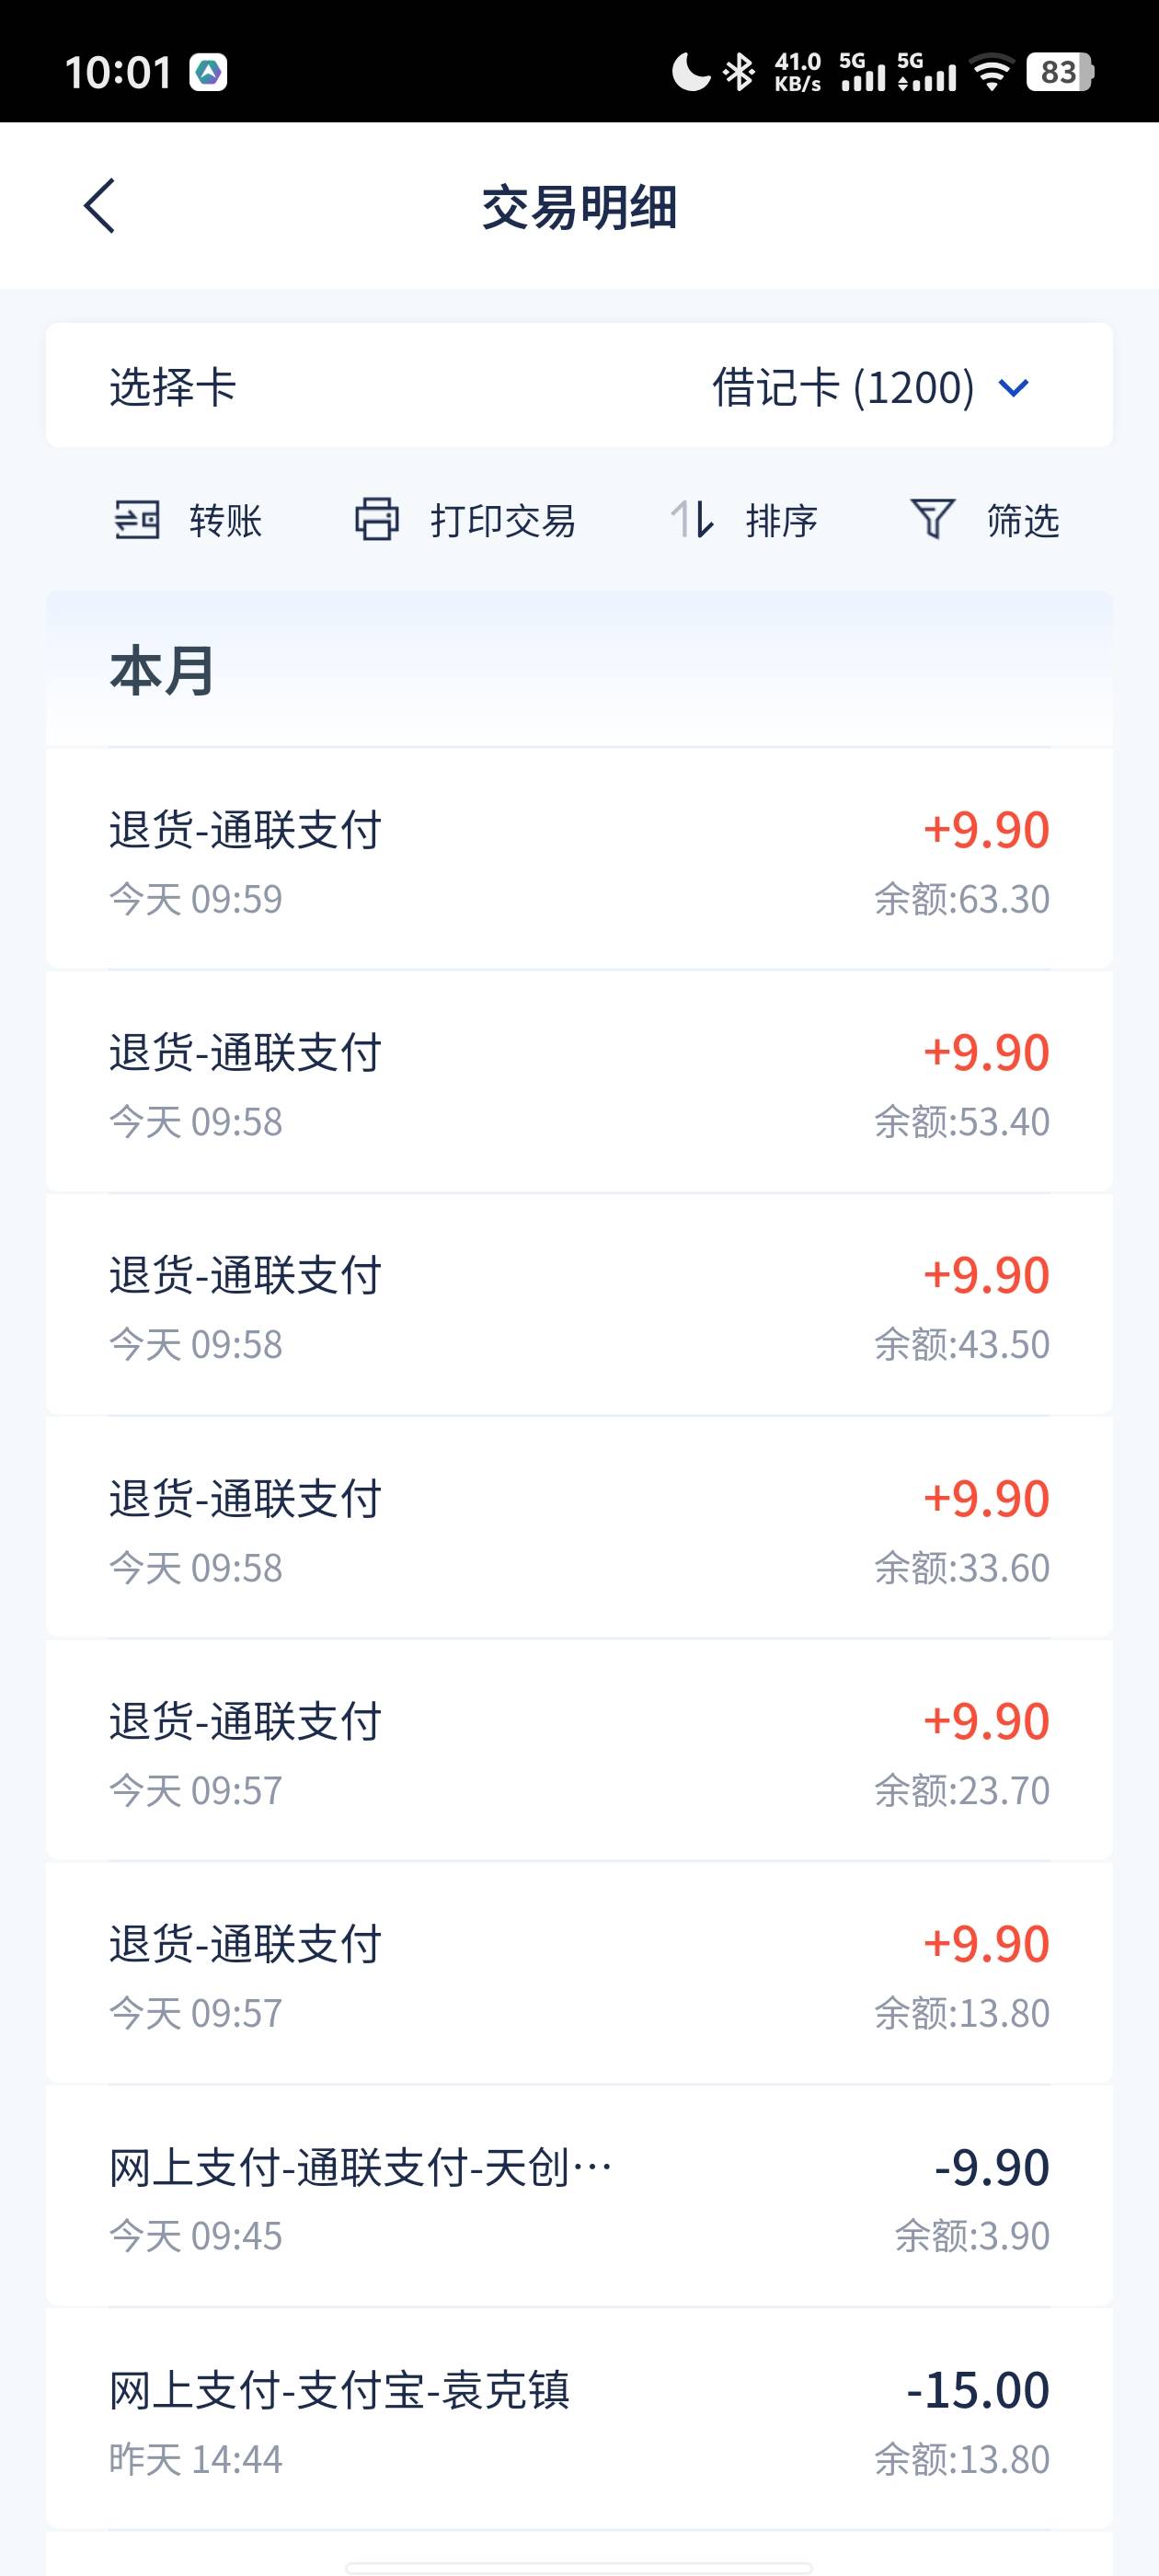Image resolution: width=1159 pixels, height=2576 pixels.
Task: Open the 排序 sort options
Action: (x=781, y=521)
